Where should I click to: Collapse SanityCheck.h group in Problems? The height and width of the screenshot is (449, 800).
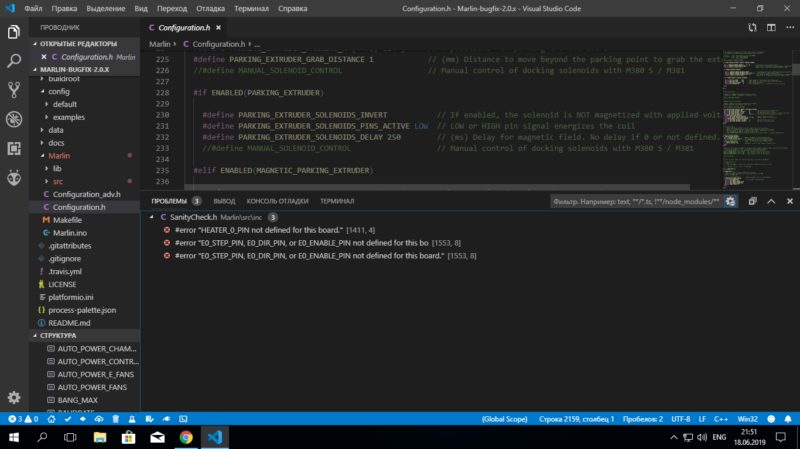[x=151, y=217]
